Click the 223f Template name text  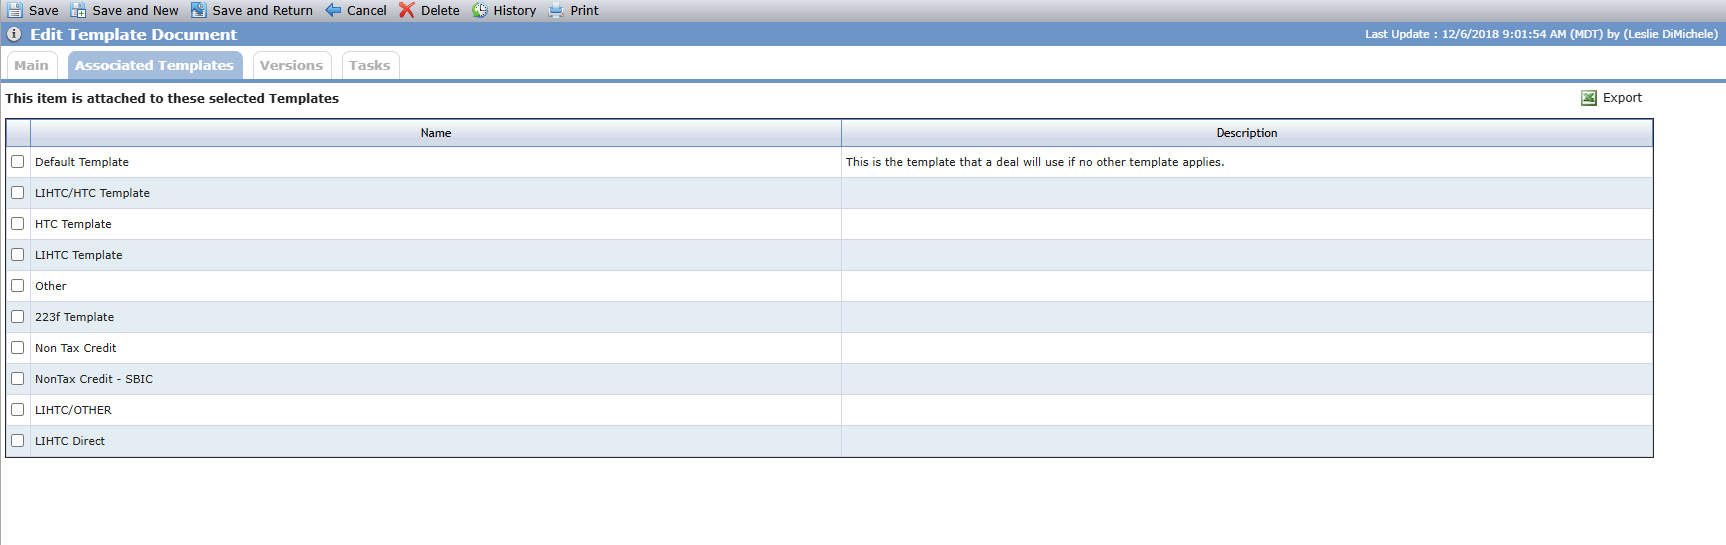tap(75, 317)
